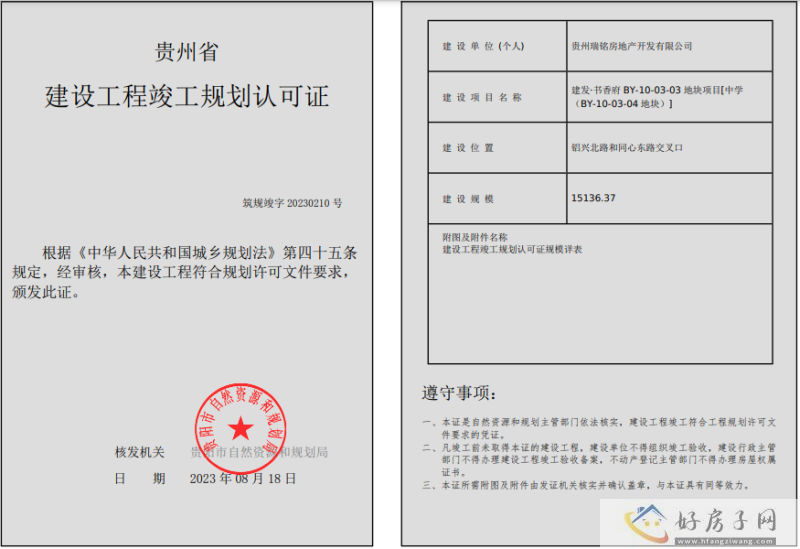Select the location 铝兴北路和同心东路交叉口
This screenshot has height=549, width=800.
pyautogui.click(x=627, y=148)
